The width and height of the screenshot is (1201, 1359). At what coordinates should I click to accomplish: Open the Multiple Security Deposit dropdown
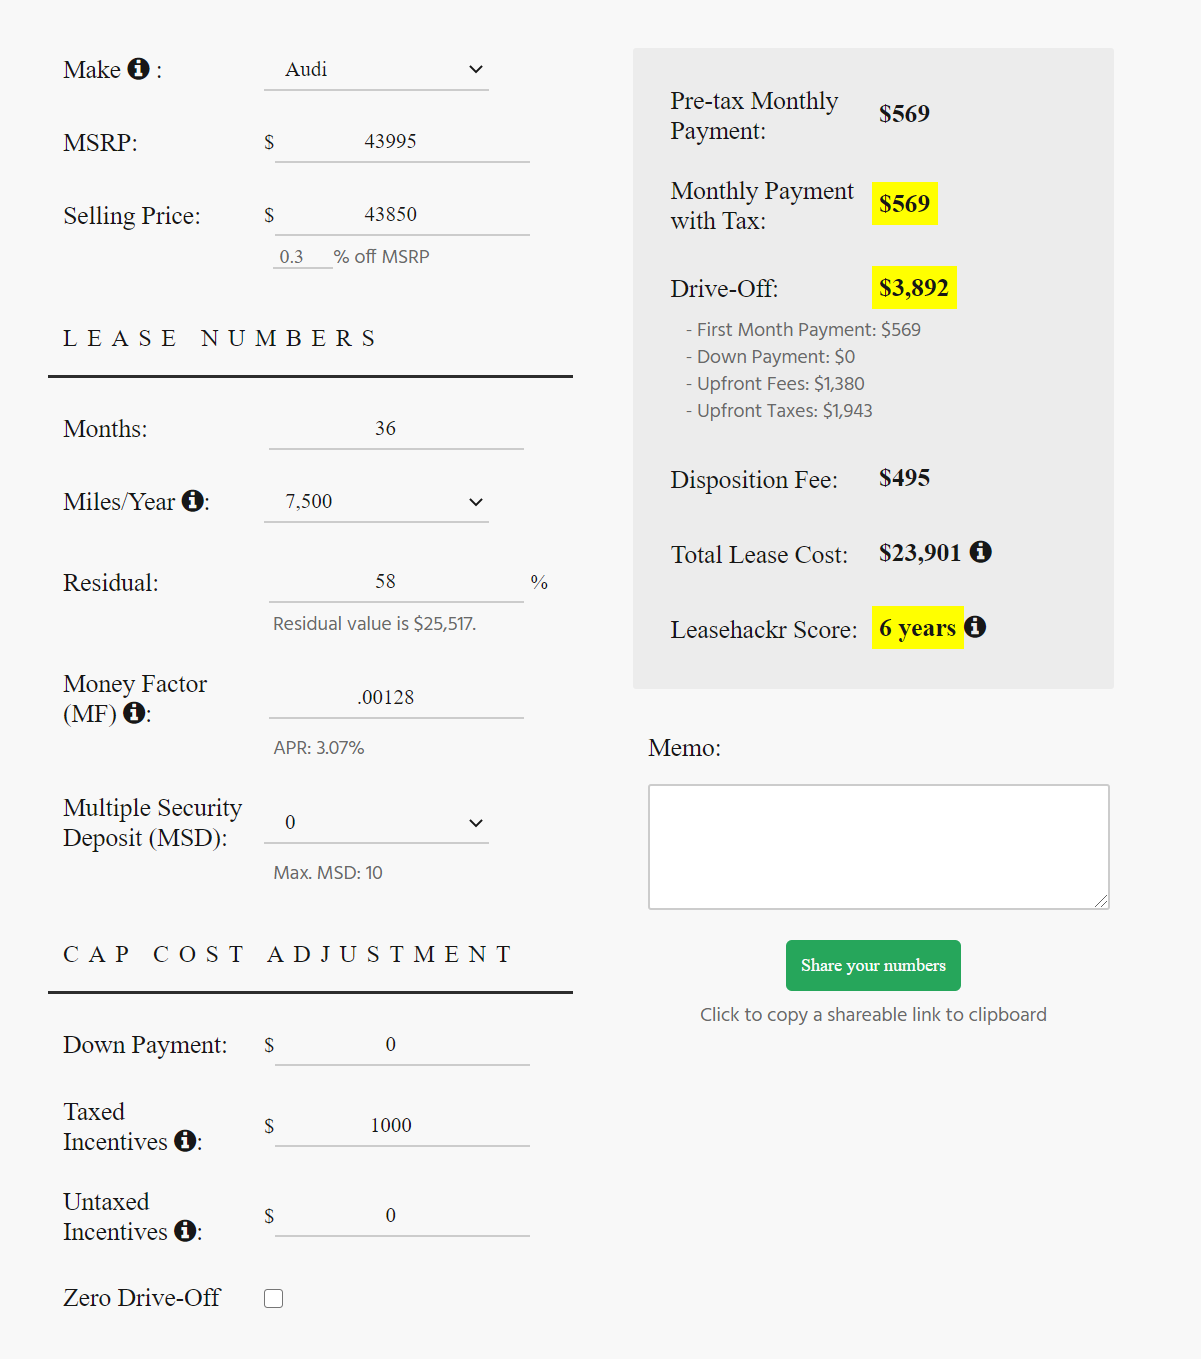pyautogui.click(x=376, y=822)
